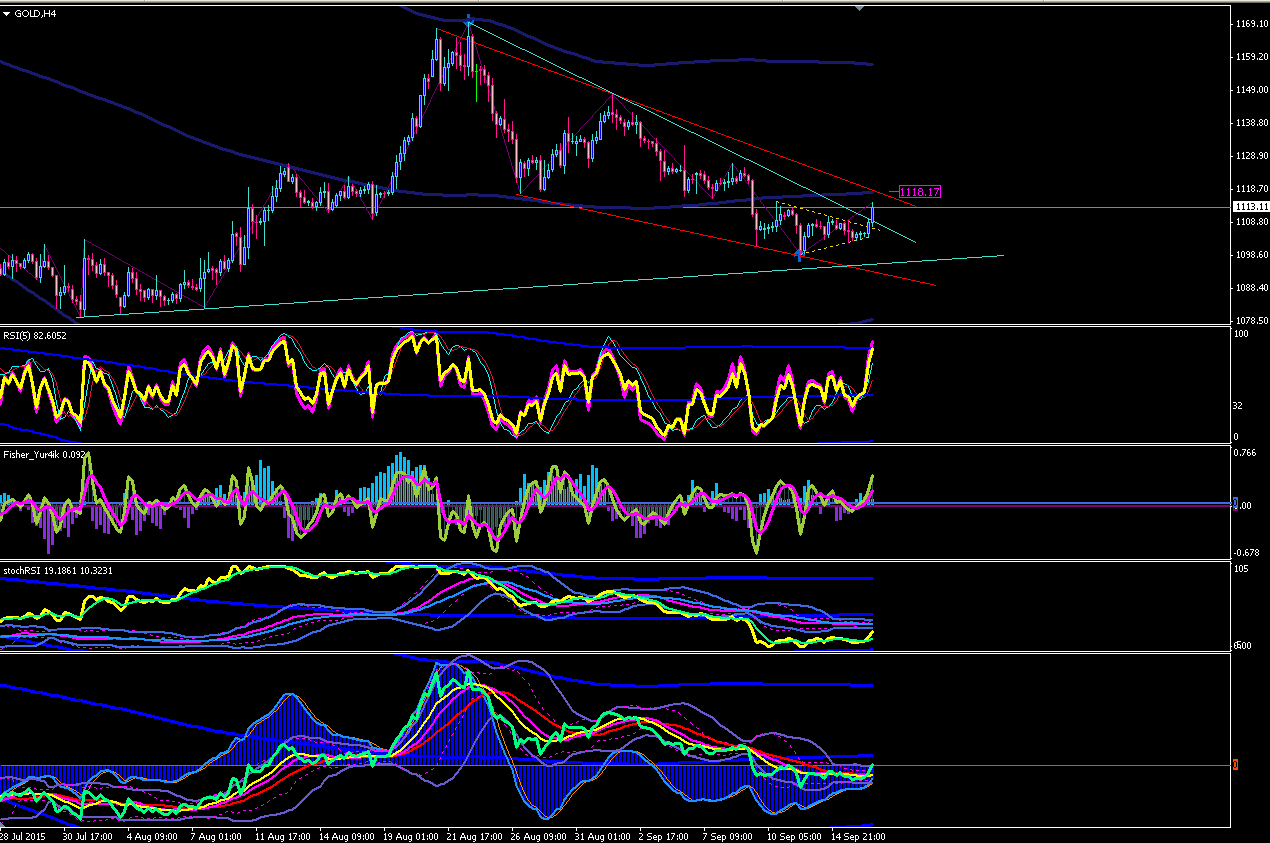Click the 1108.80 price axis value
Image resolution: width=1270 pixels, height=843 pixels.
coord(1250,221)
